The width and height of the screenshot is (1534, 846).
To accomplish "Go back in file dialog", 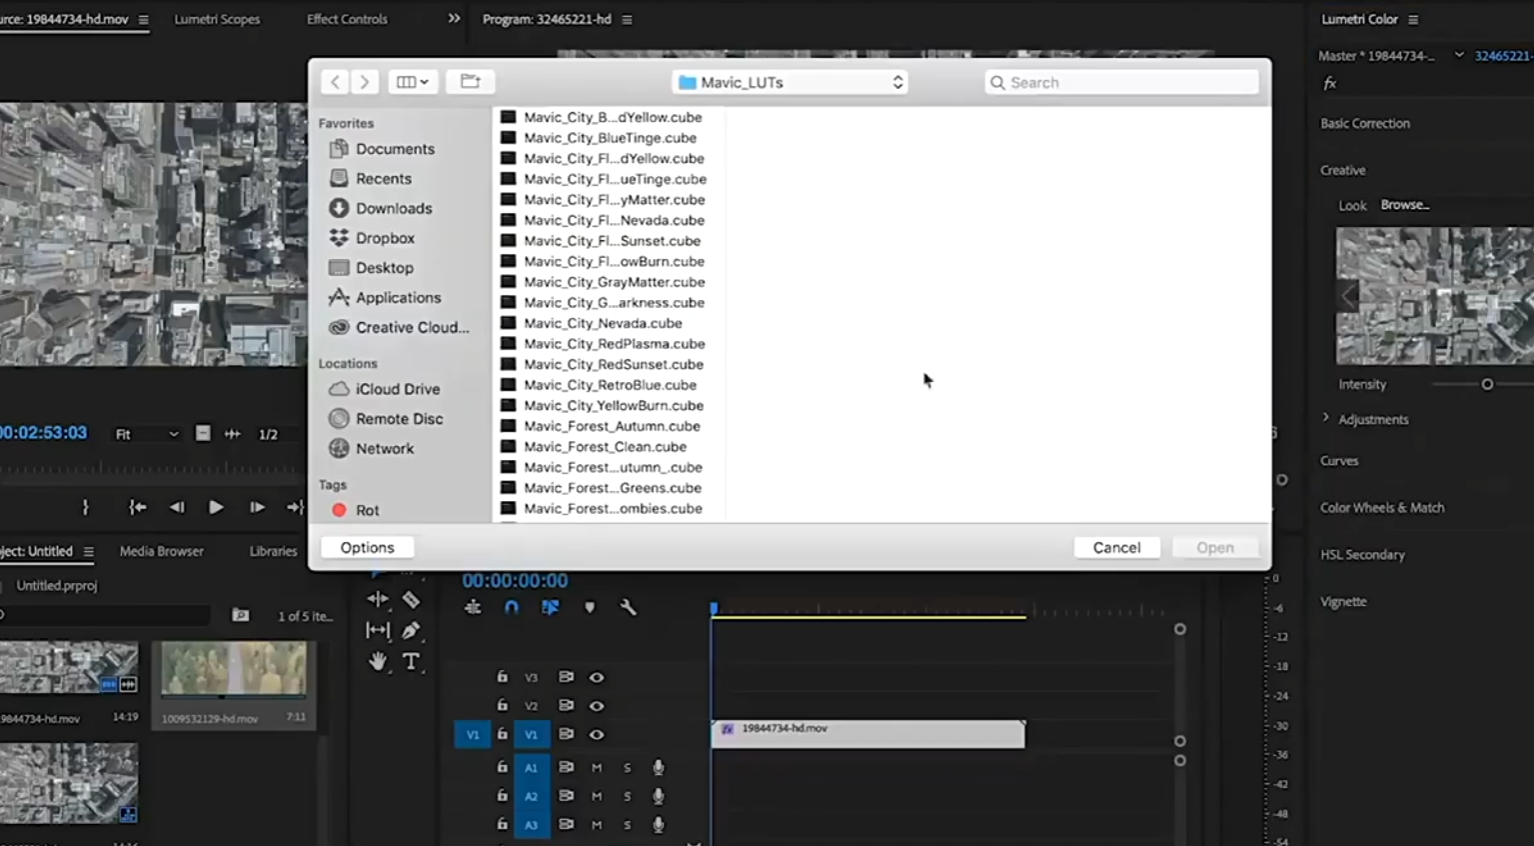I will click(335, 82).
